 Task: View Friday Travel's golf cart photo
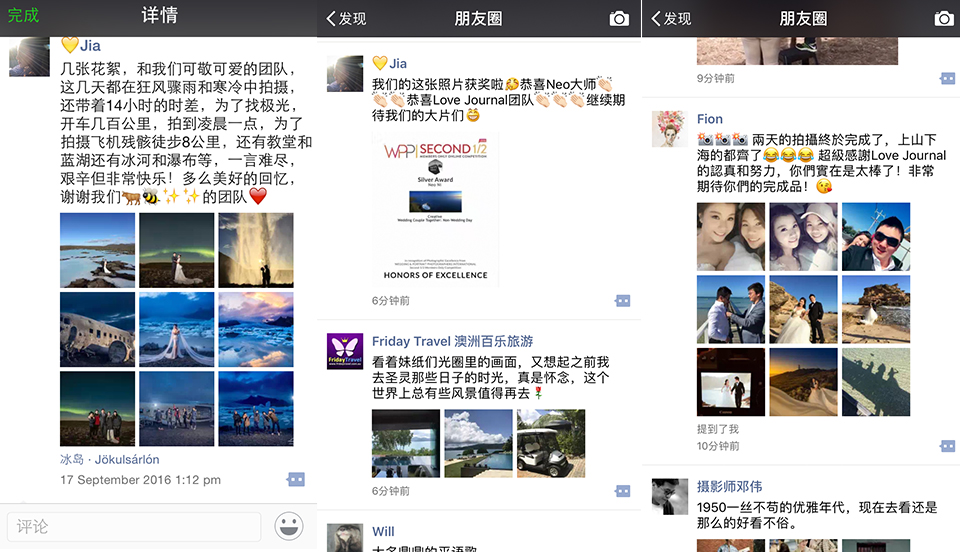[x=551, y=444]
